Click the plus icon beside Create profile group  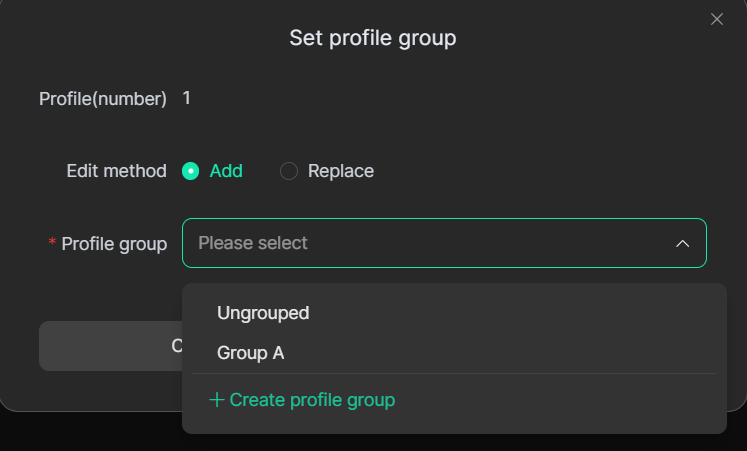point(216,400)
